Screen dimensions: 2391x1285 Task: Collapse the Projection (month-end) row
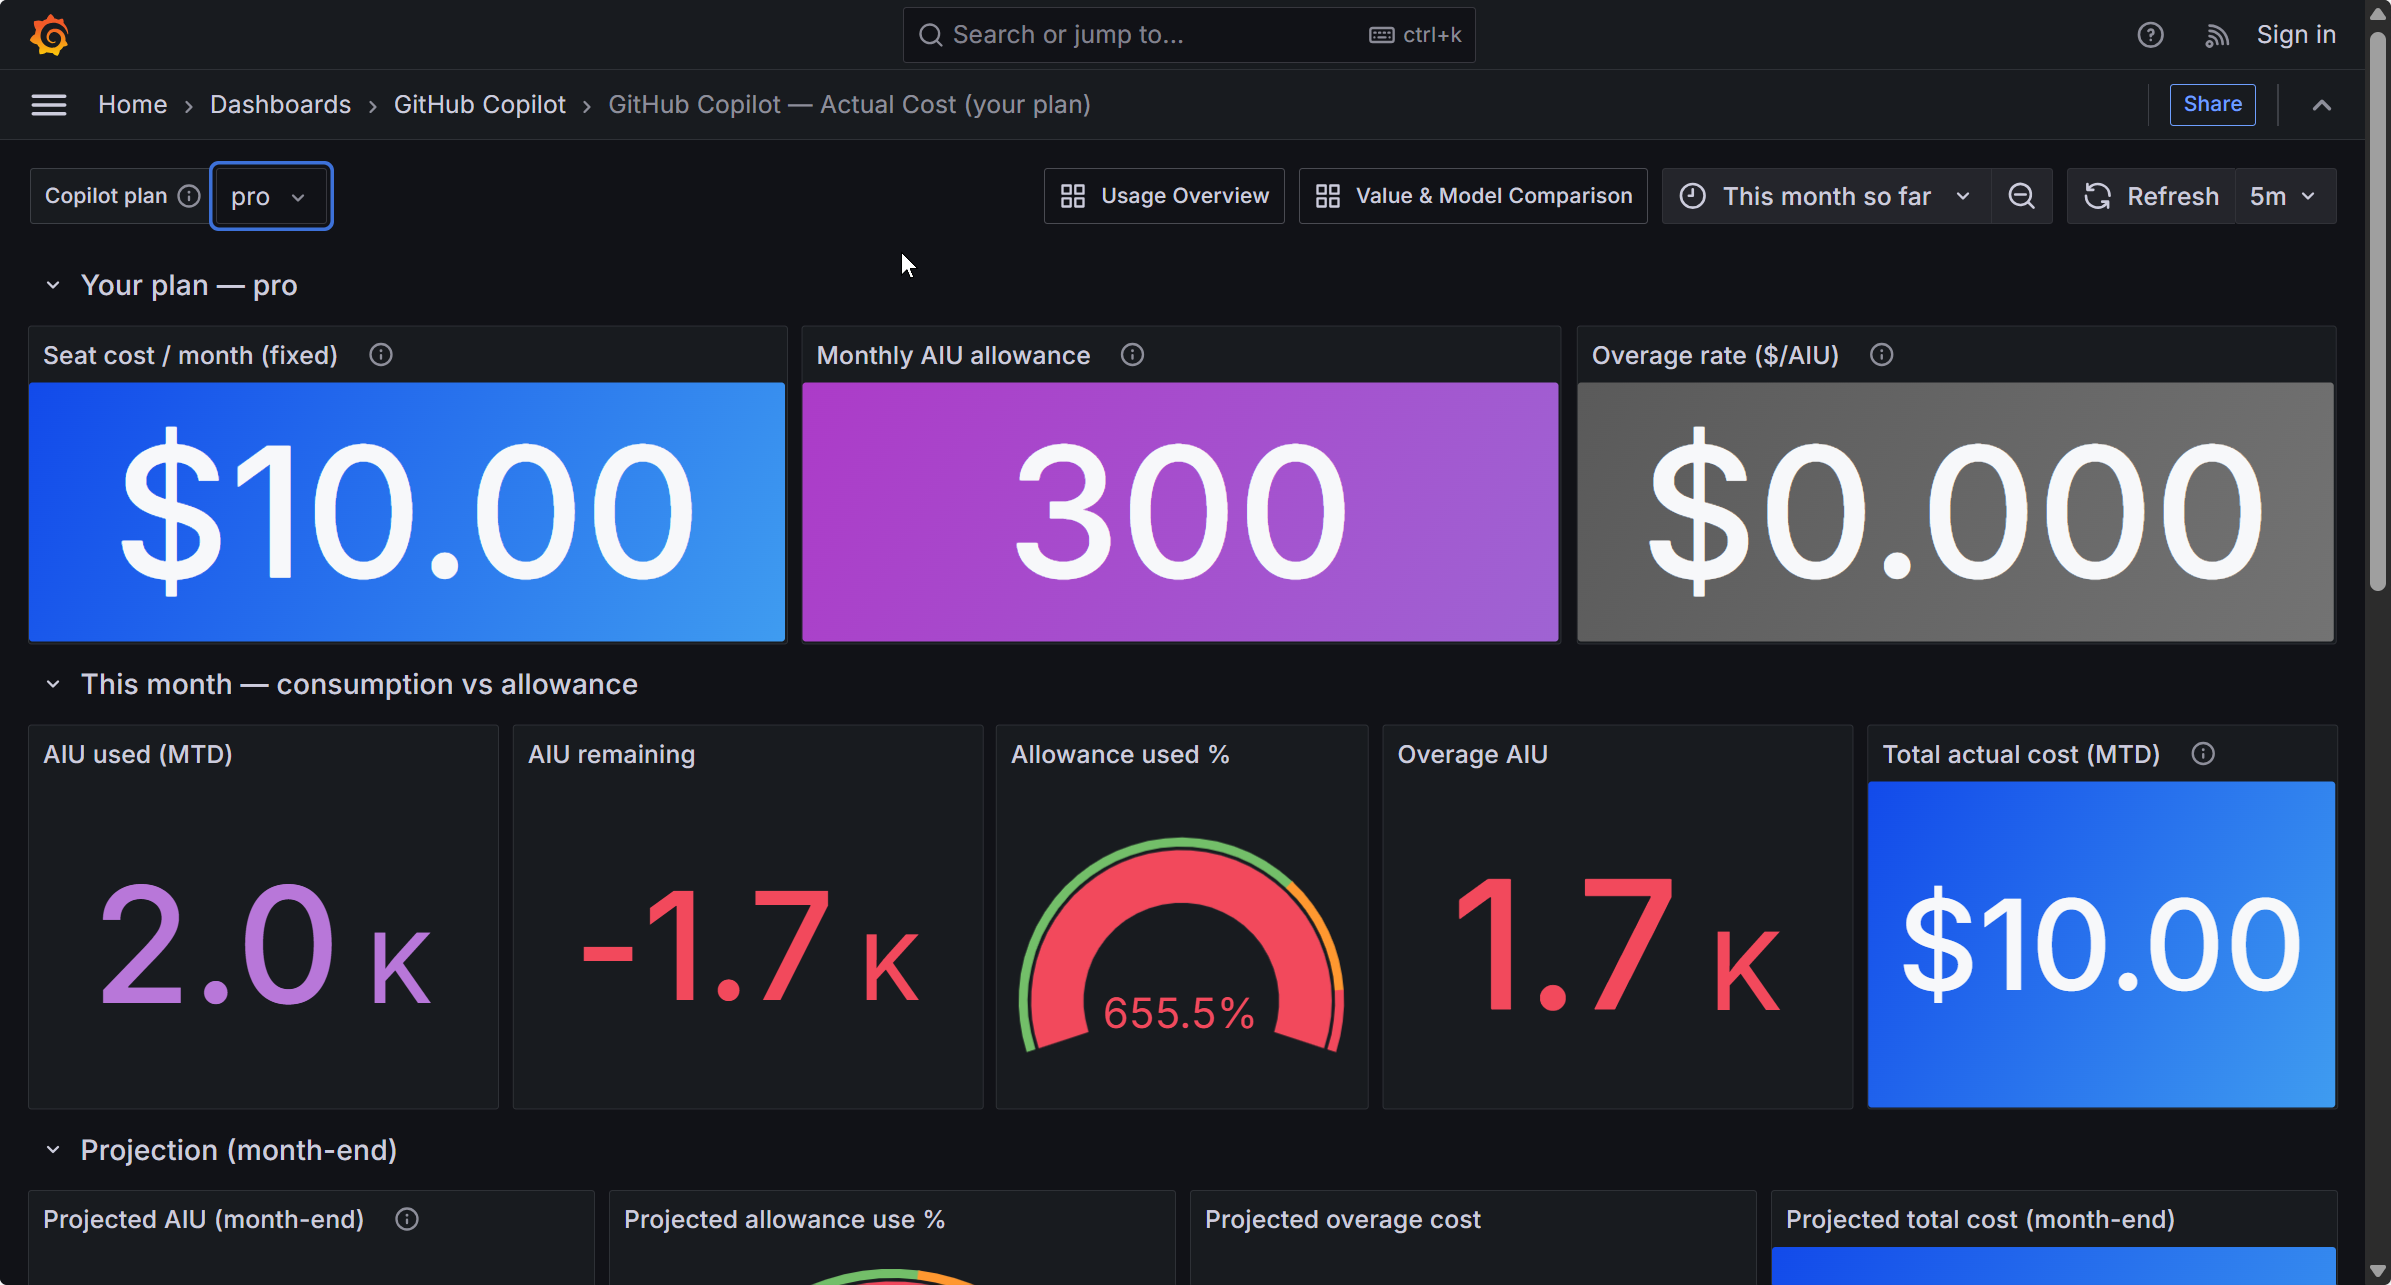pos(53,1151)
